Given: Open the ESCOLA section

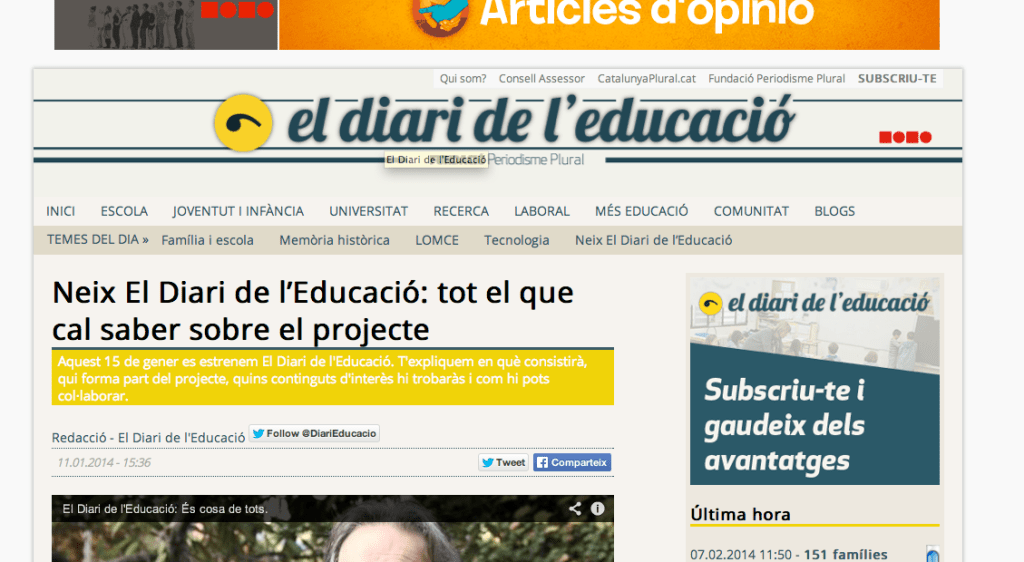Looking at the screenshot, I should (x=124, y=211).
